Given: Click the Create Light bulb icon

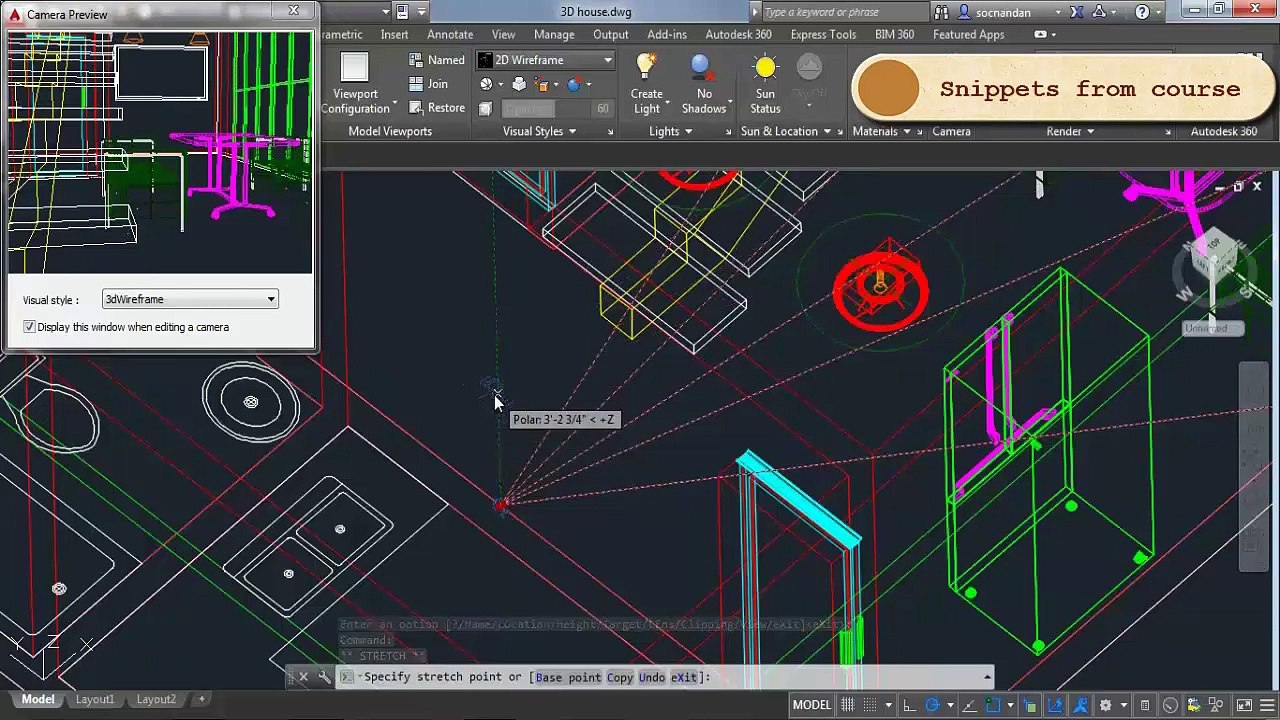Looking at the screenshot, I should tap(646, 68).
